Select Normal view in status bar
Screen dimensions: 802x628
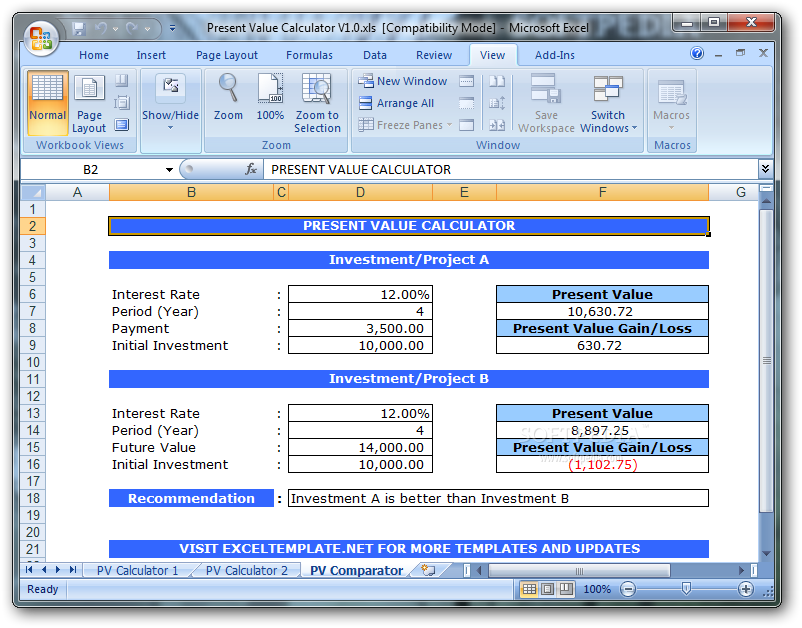[529, 589]
